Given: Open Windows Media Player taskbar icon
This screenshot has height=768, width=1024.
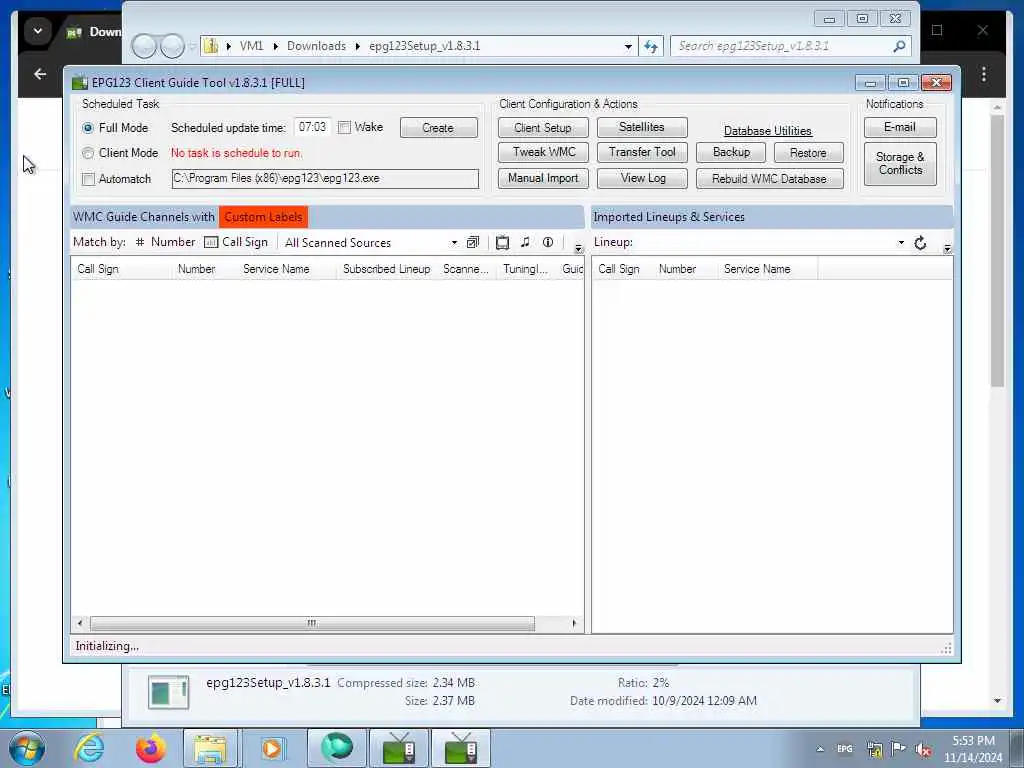Looking at the screenshot, I should (271, 748).
